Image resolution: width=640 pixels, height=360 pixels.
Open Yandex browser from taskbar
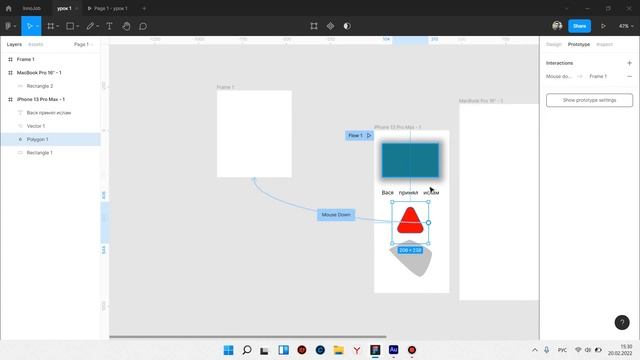pos(357,350)
